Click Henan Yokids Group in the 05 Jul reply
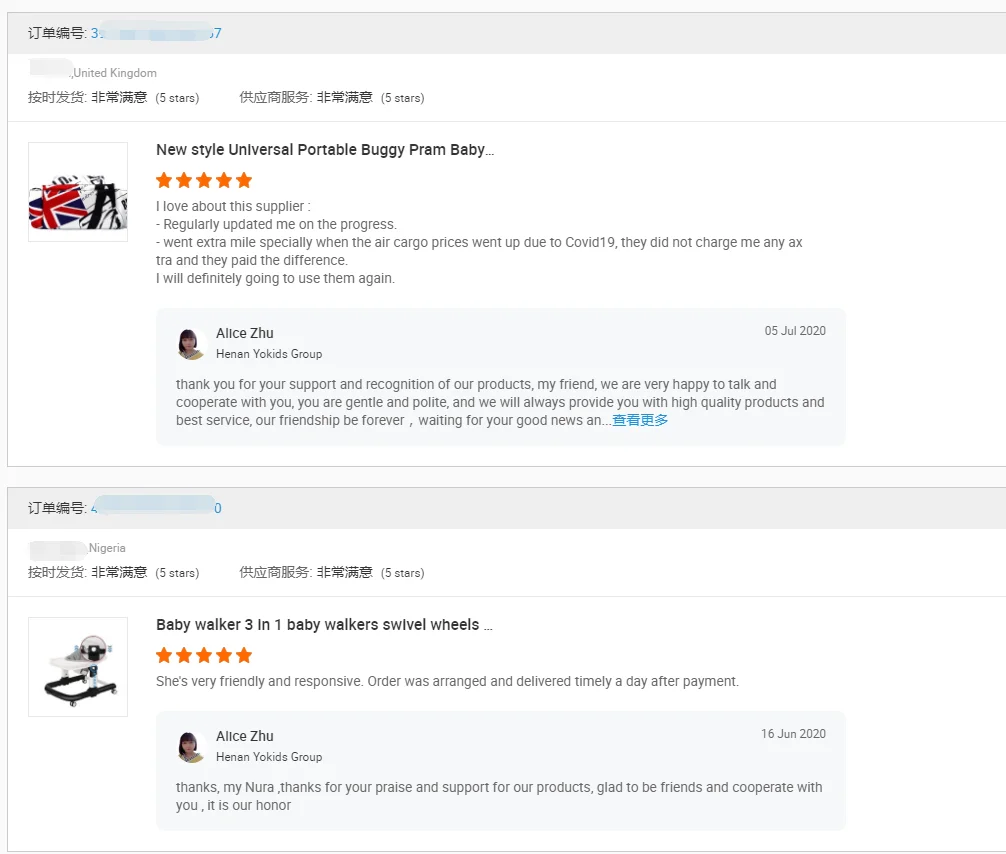The image size is (1006, 854). coord(269,354)
